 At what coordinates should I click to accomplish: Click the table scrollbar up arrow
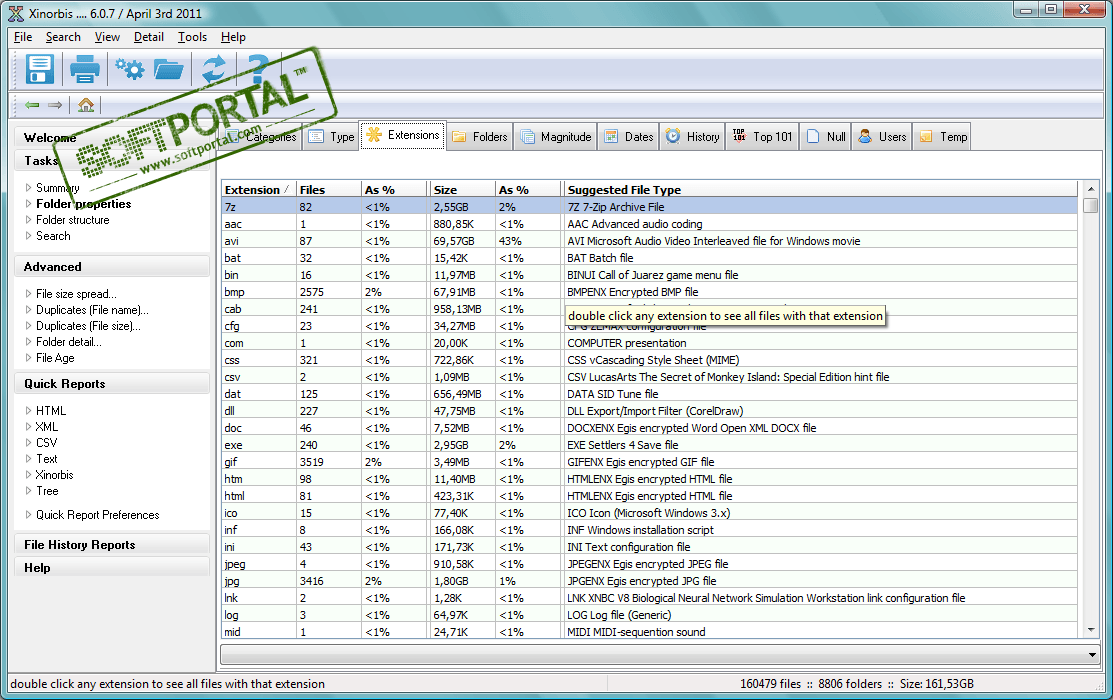[1091, 189]
